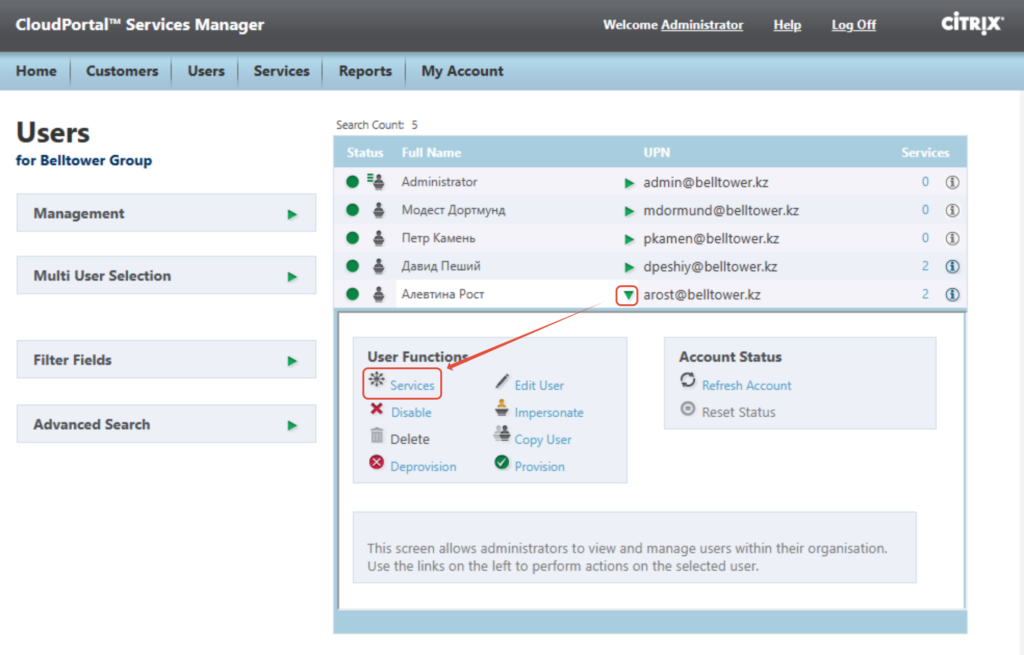Expand row arrow for Модест Дортмунд

[629, 211]
